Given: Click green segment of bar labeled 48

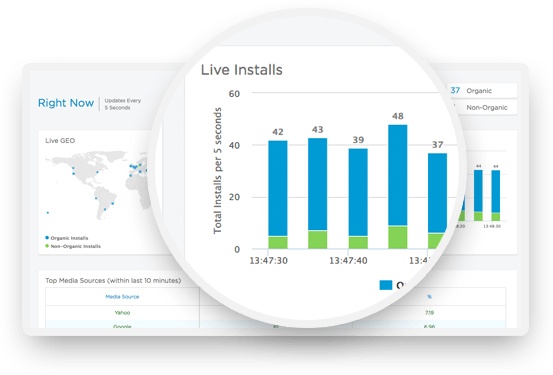Looking at the screenshot, I should (397, 237).
